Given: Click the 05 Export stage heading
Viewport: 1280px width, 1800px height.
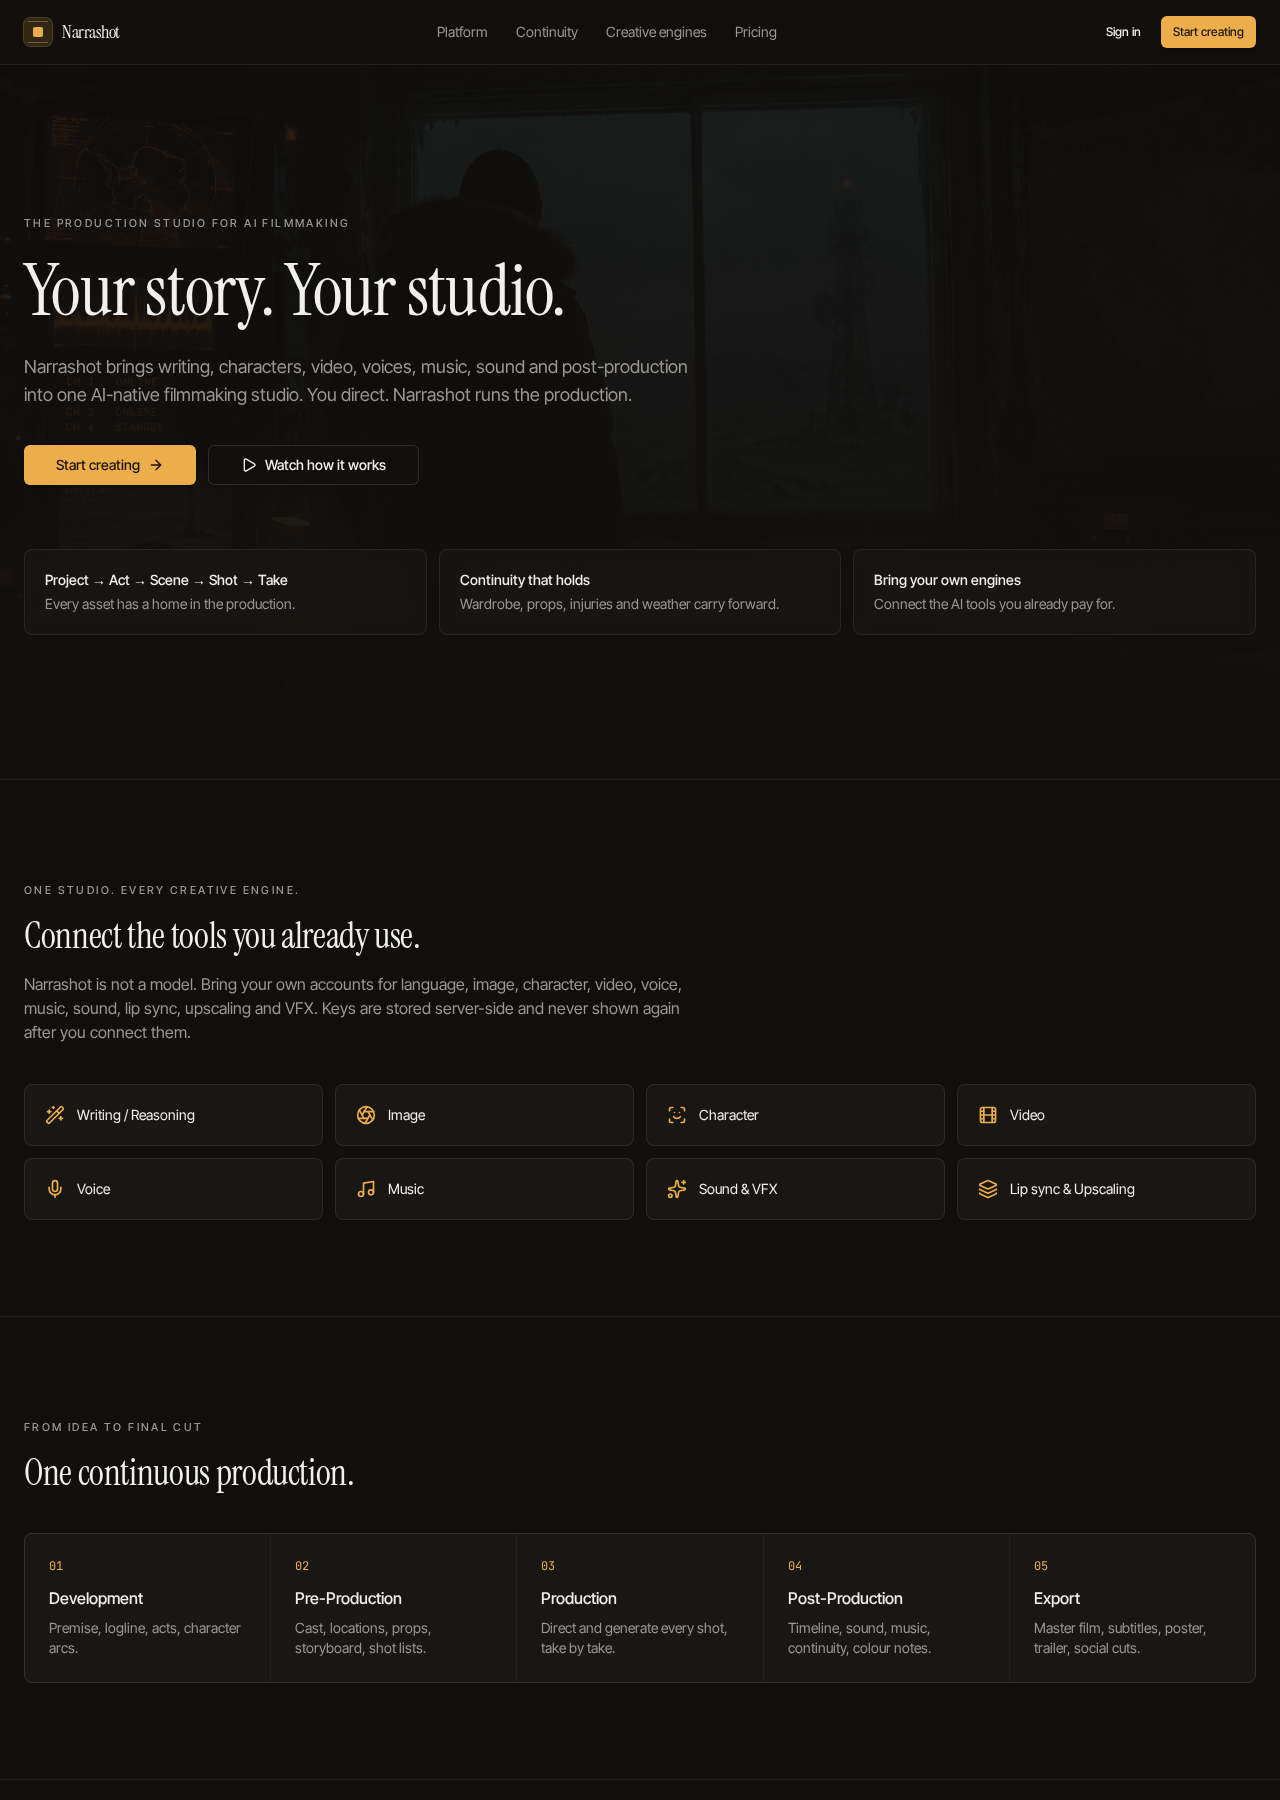Looking at the screenshot, I should 1057,1598.
